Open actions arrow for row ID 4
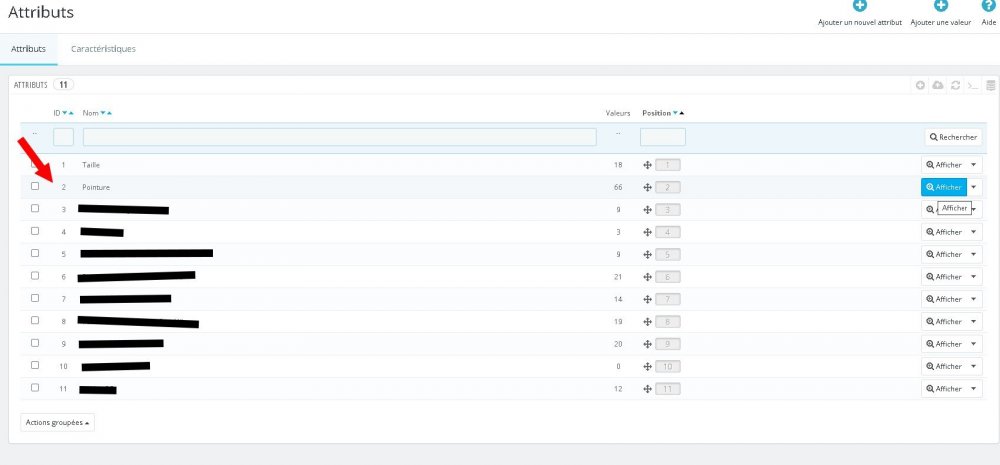 click(x=974, y=232)
